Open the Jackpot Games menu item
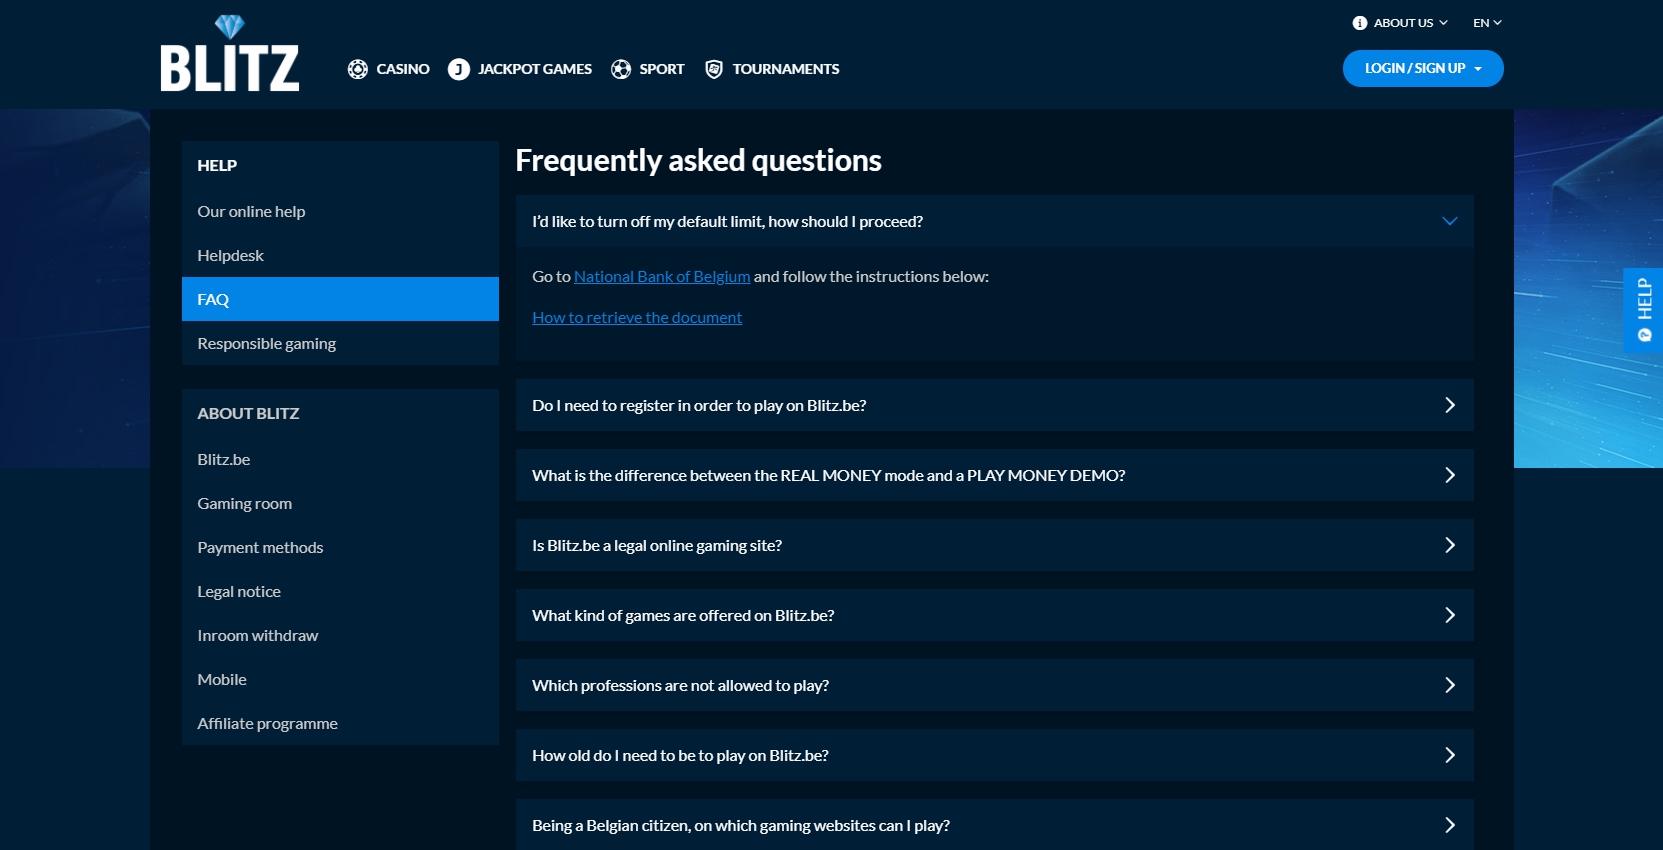 [x=520, y=69]
